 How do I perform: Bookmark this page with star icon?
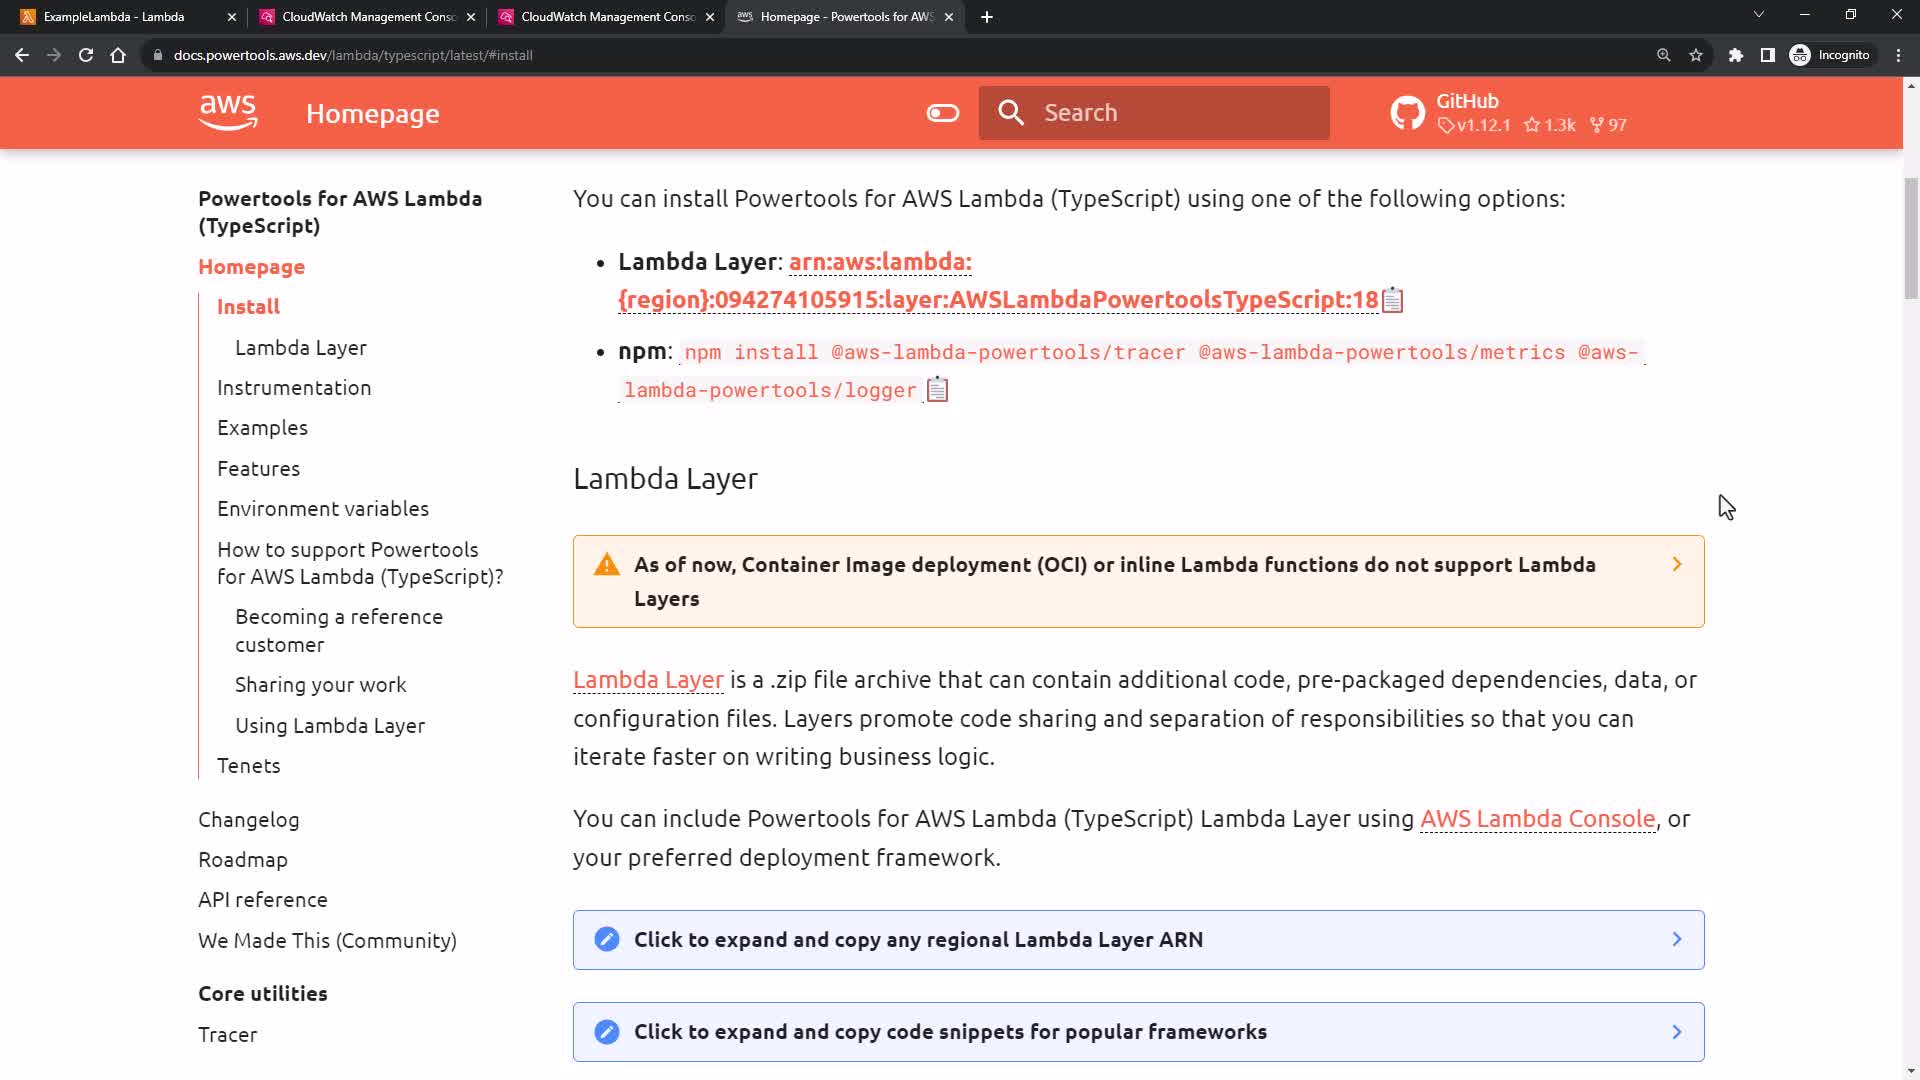1696,55
